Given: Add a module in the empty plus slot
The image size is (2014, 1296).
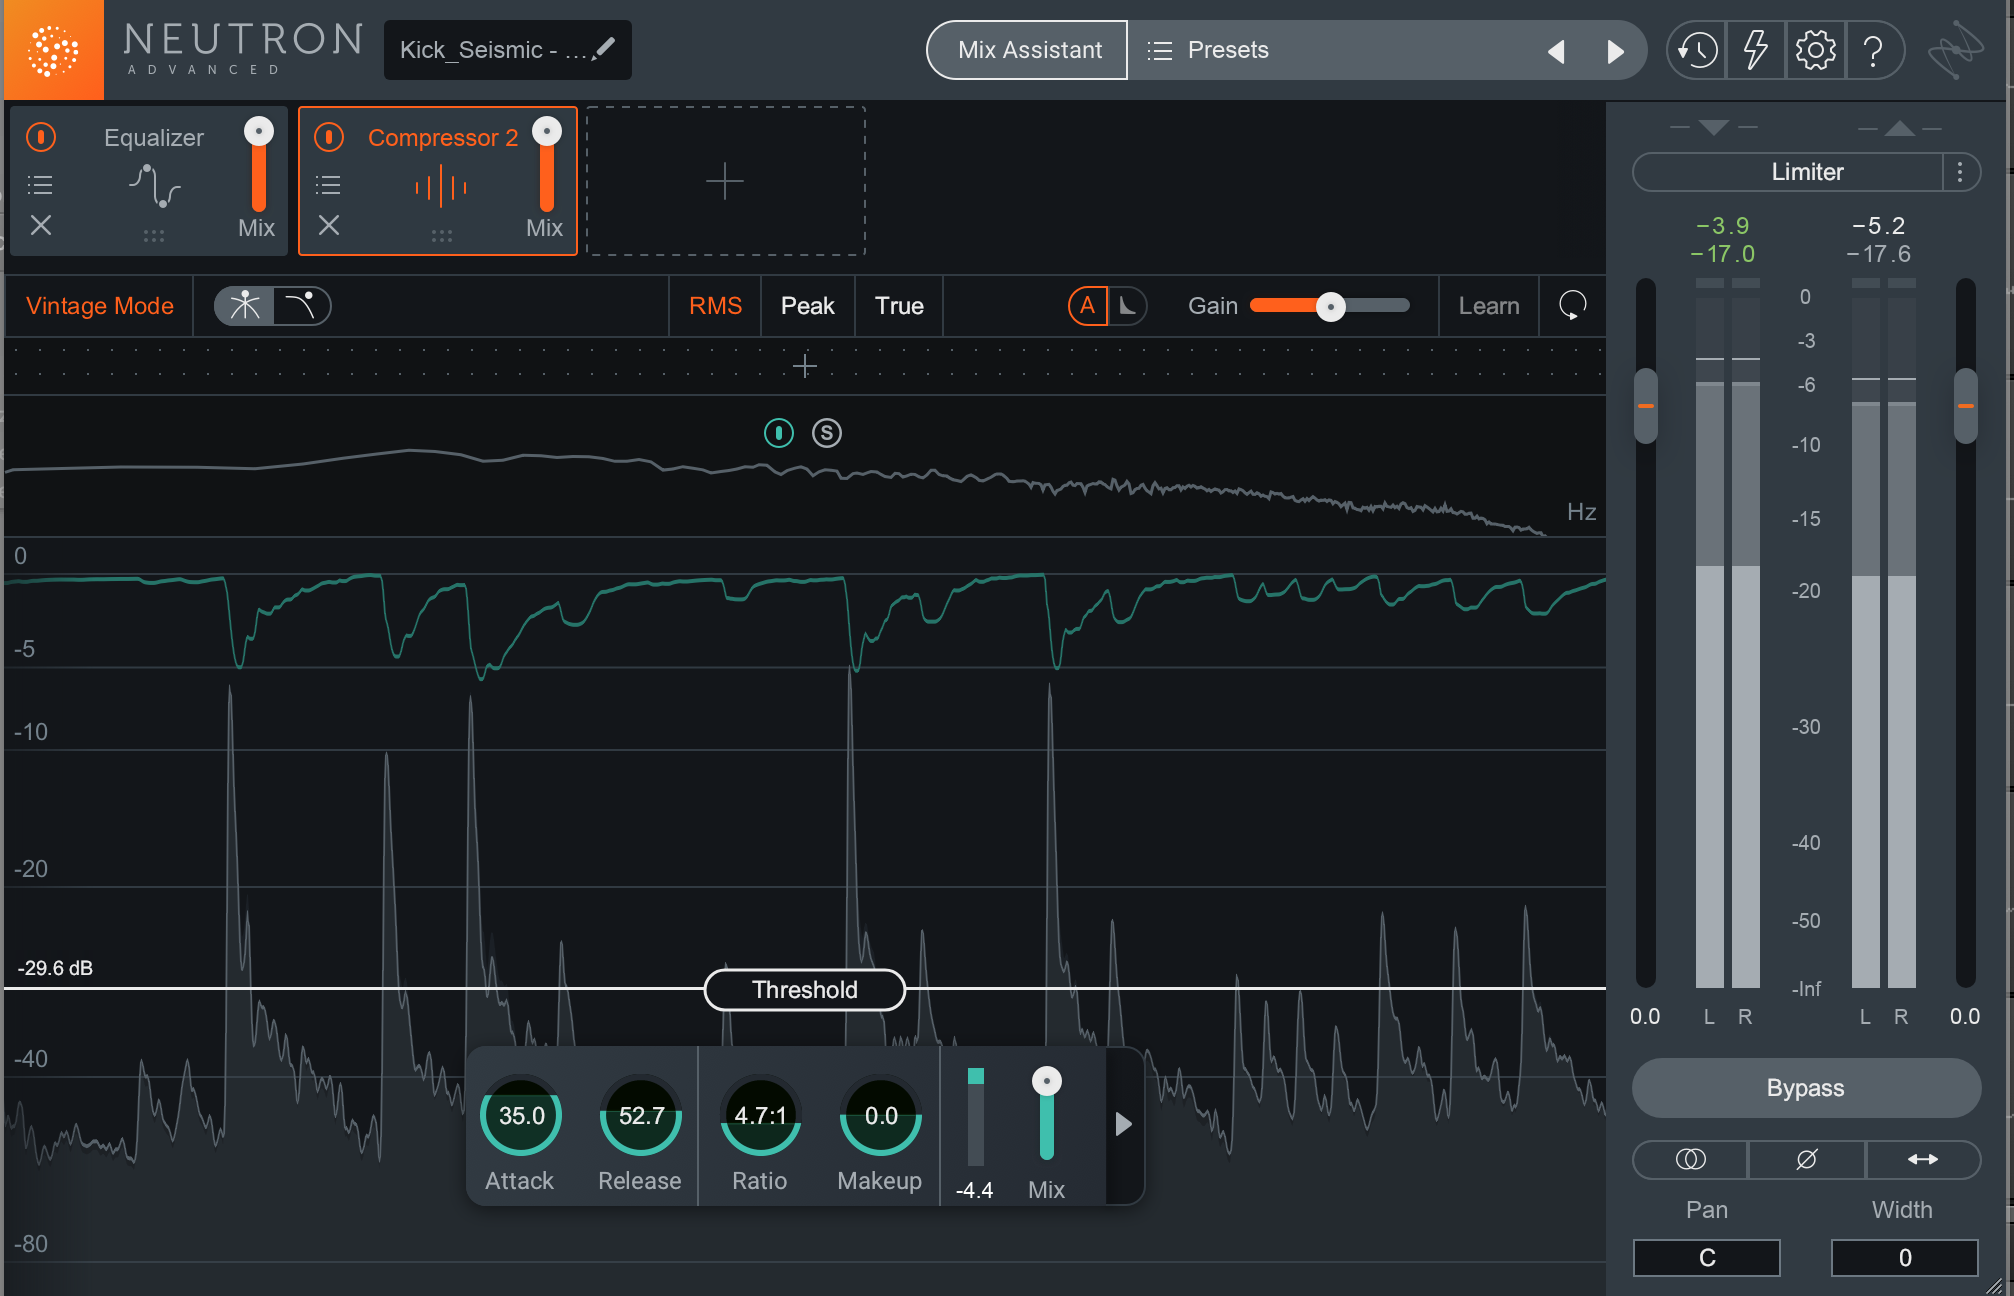Looking at the screenshot, I should pyautogui.click(x=725, y=182).
